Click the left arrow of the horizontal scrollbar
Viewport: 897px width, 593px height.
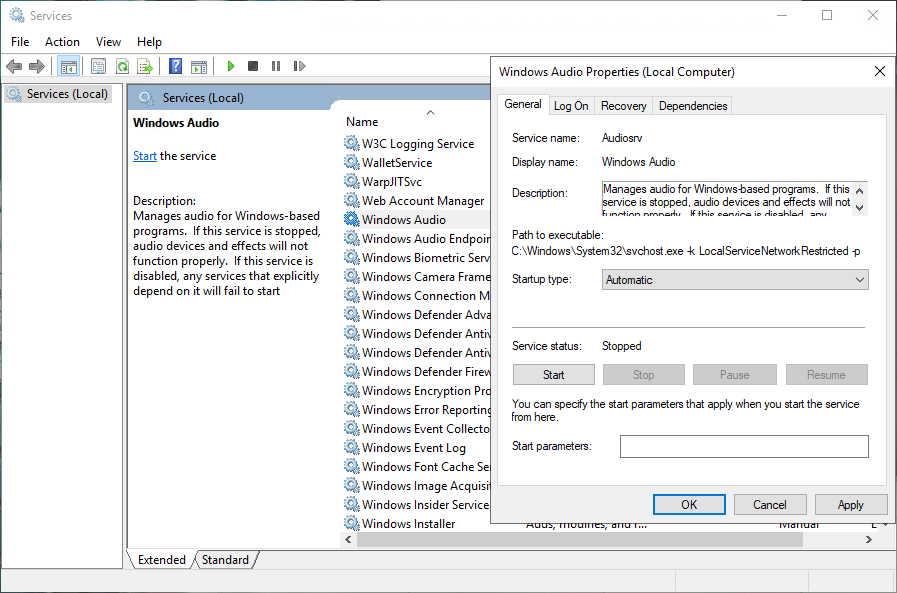[348, 539]
